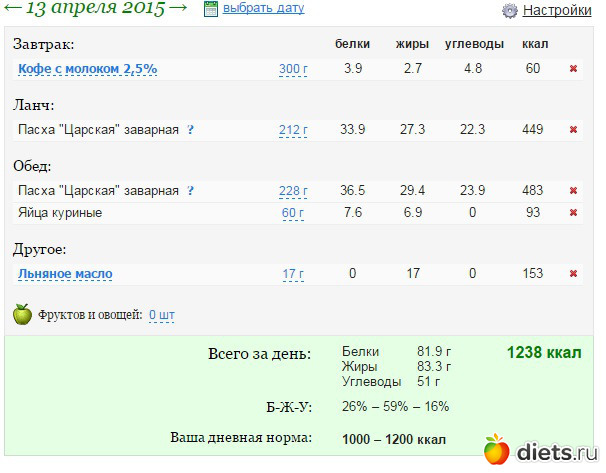Remove the lunch Пасха "Царская" entry
This screenshot has height=473, width=606.
pos(573,130)
